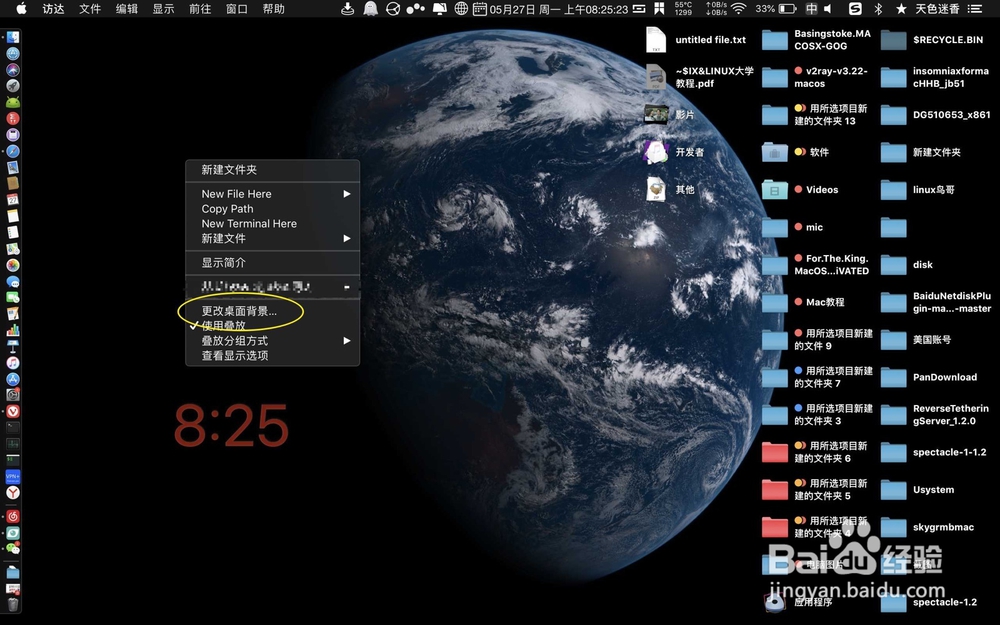This screenshot has width=1000, height=625.
Task: Open Numbers bar chart icon in Dock
Action: [x=13, y=330]
